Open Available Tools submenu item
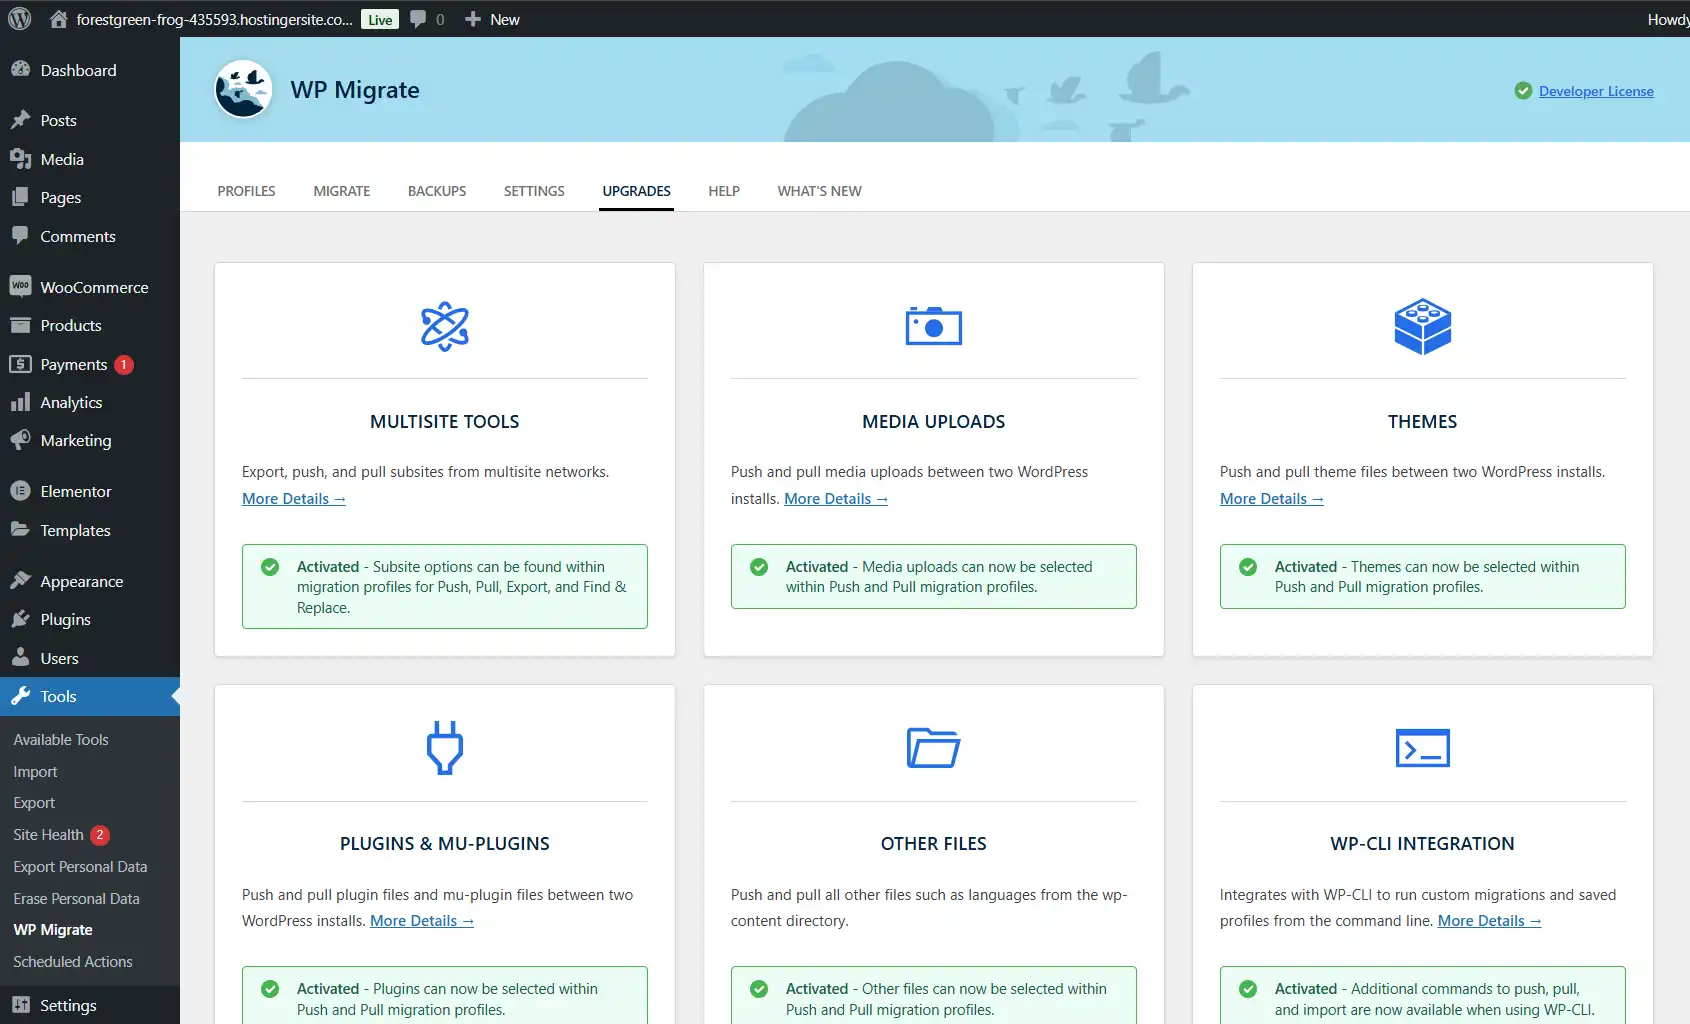The height and width of the screenshot is (1024, 1690). tap(61, 740)
